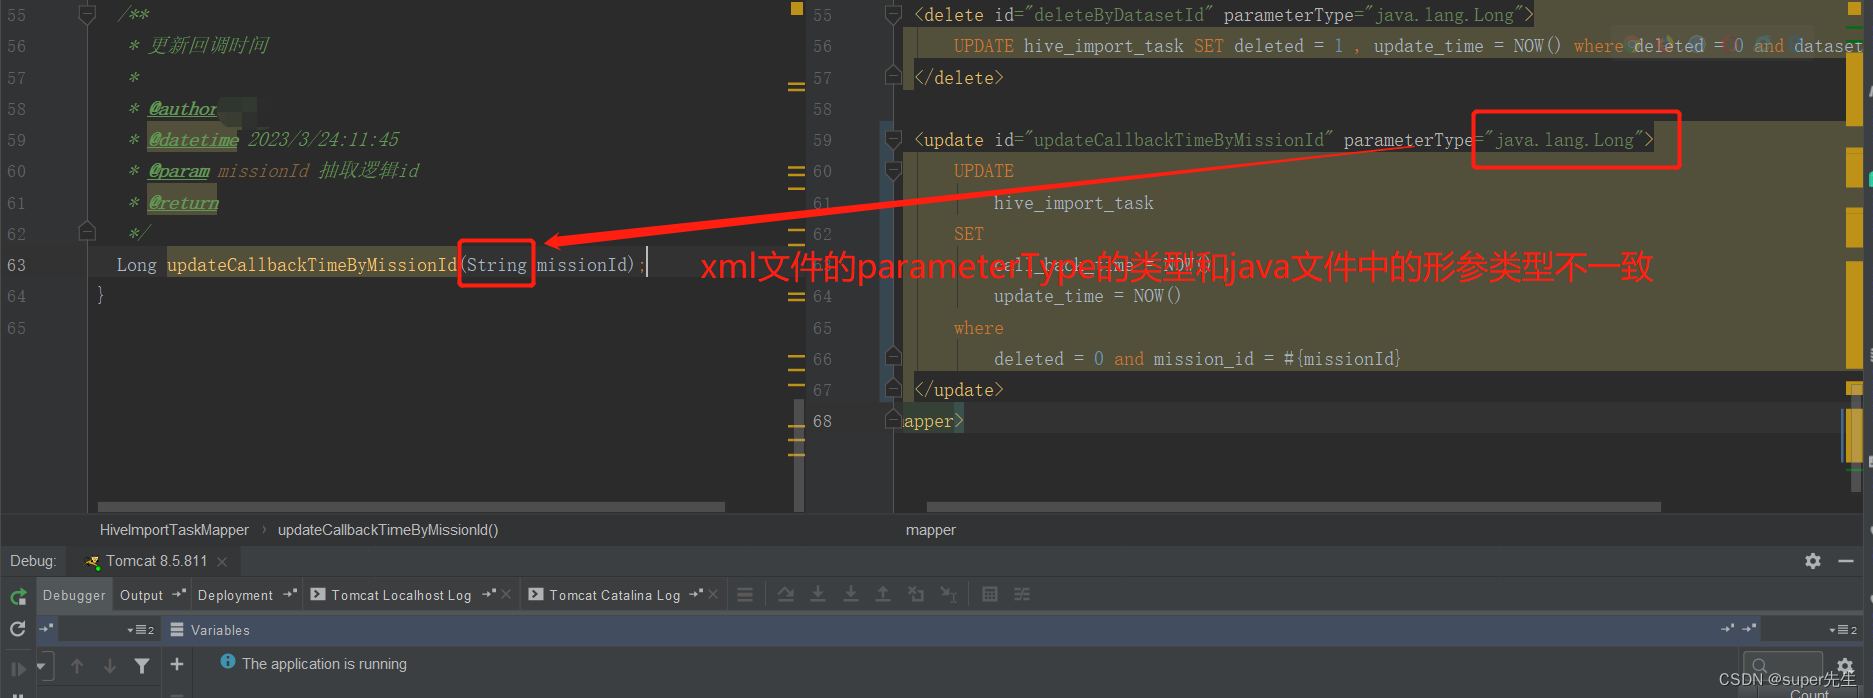Click next frame down arrow
Viewport: 1873px width, 698px height.
tap(110, 666)
